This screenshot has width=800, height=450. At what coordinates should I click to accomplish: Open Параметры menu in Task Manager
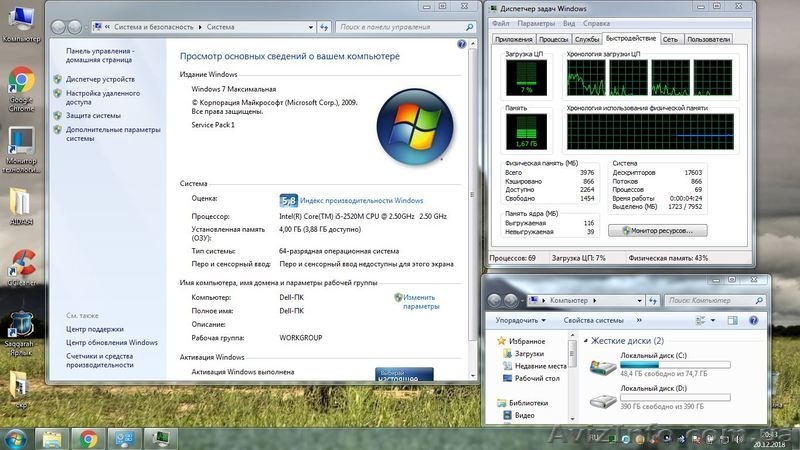click(x=536, y=23)
